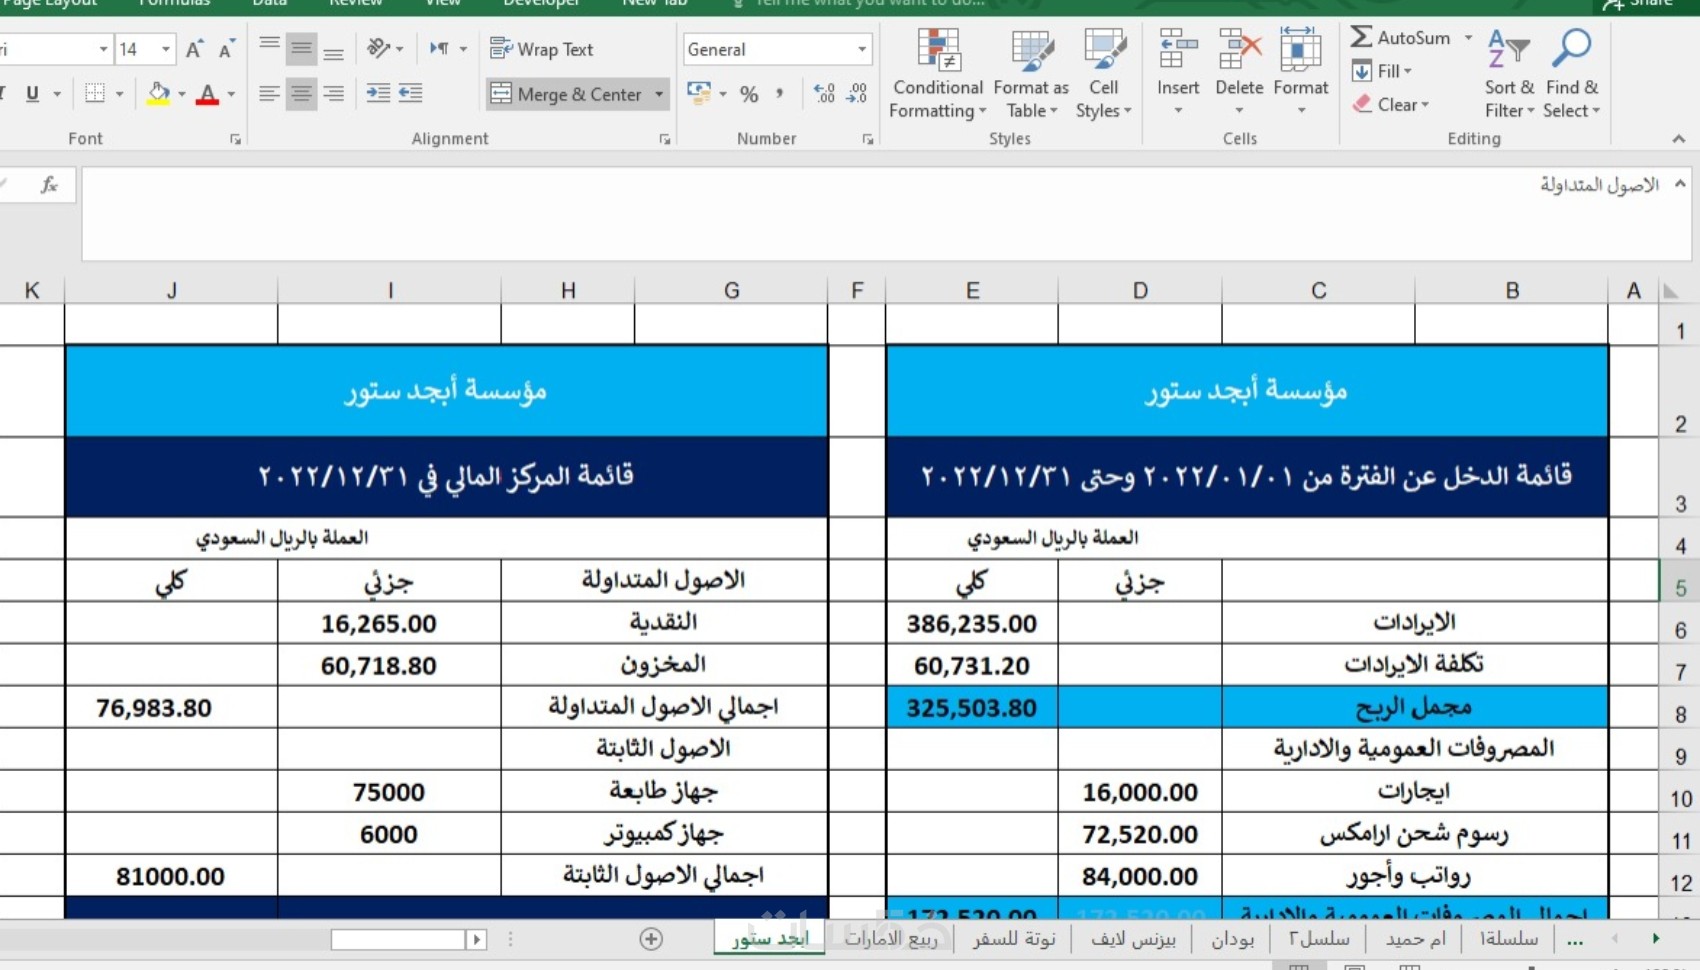Click the Insert Function fx icon

click(49, 184)
